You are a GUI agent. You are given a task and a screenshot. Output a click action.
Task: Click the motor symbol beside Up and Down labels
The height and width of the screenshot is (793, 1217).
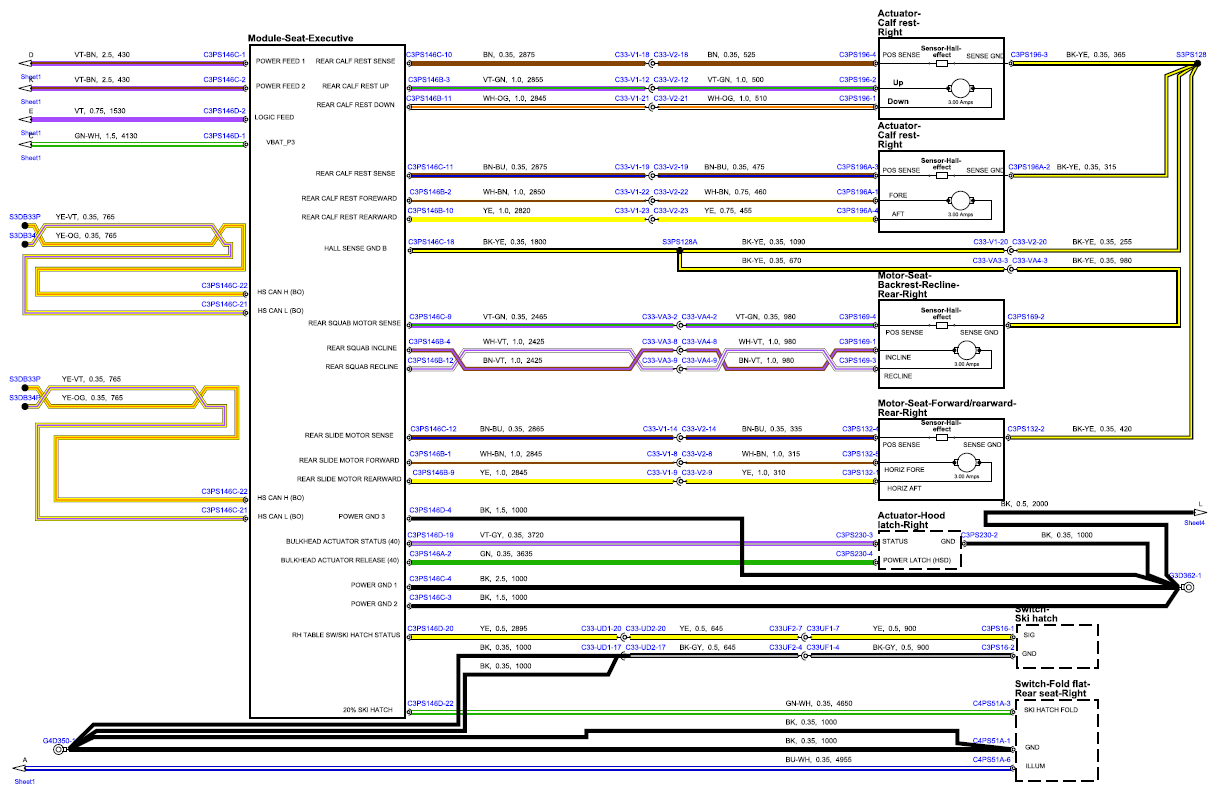coord(961,88)
